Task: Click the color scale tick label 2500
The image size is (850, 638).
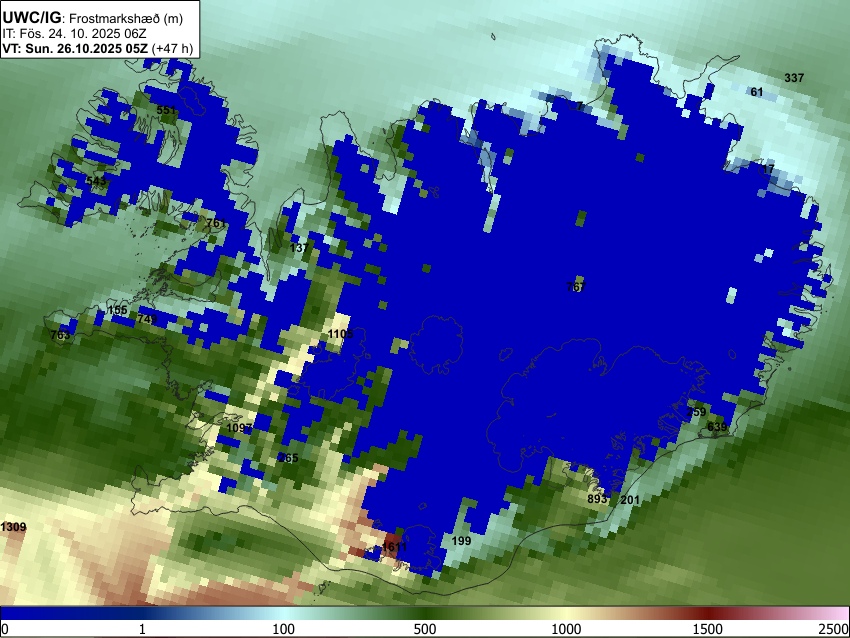Action: coord(834,629)
